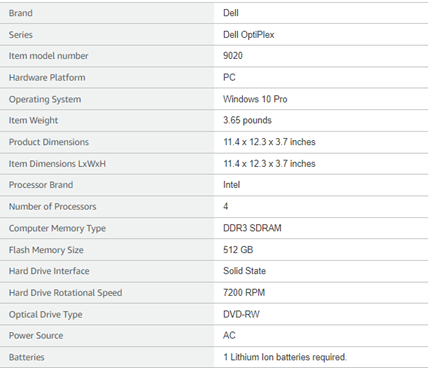Select the Hard Drive Rotational Speed label
429x368 pixels.
click(x=65, y=293)
